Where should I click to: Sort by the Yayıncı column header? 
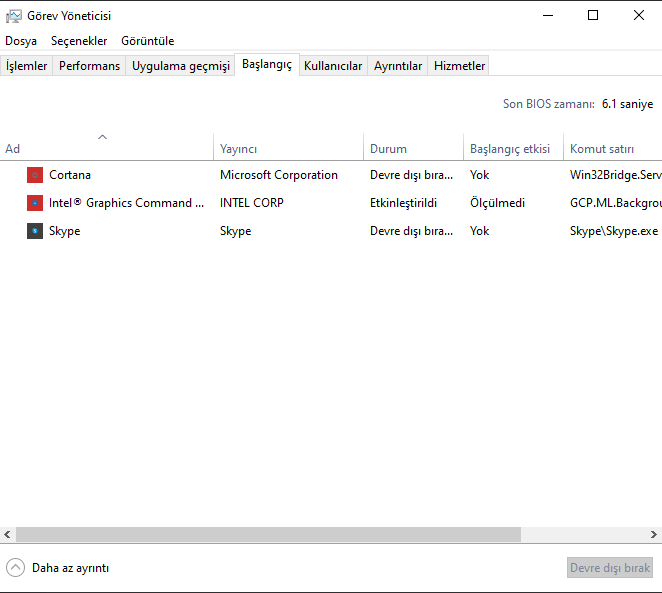pyautogui.click(x=288, y=149)
